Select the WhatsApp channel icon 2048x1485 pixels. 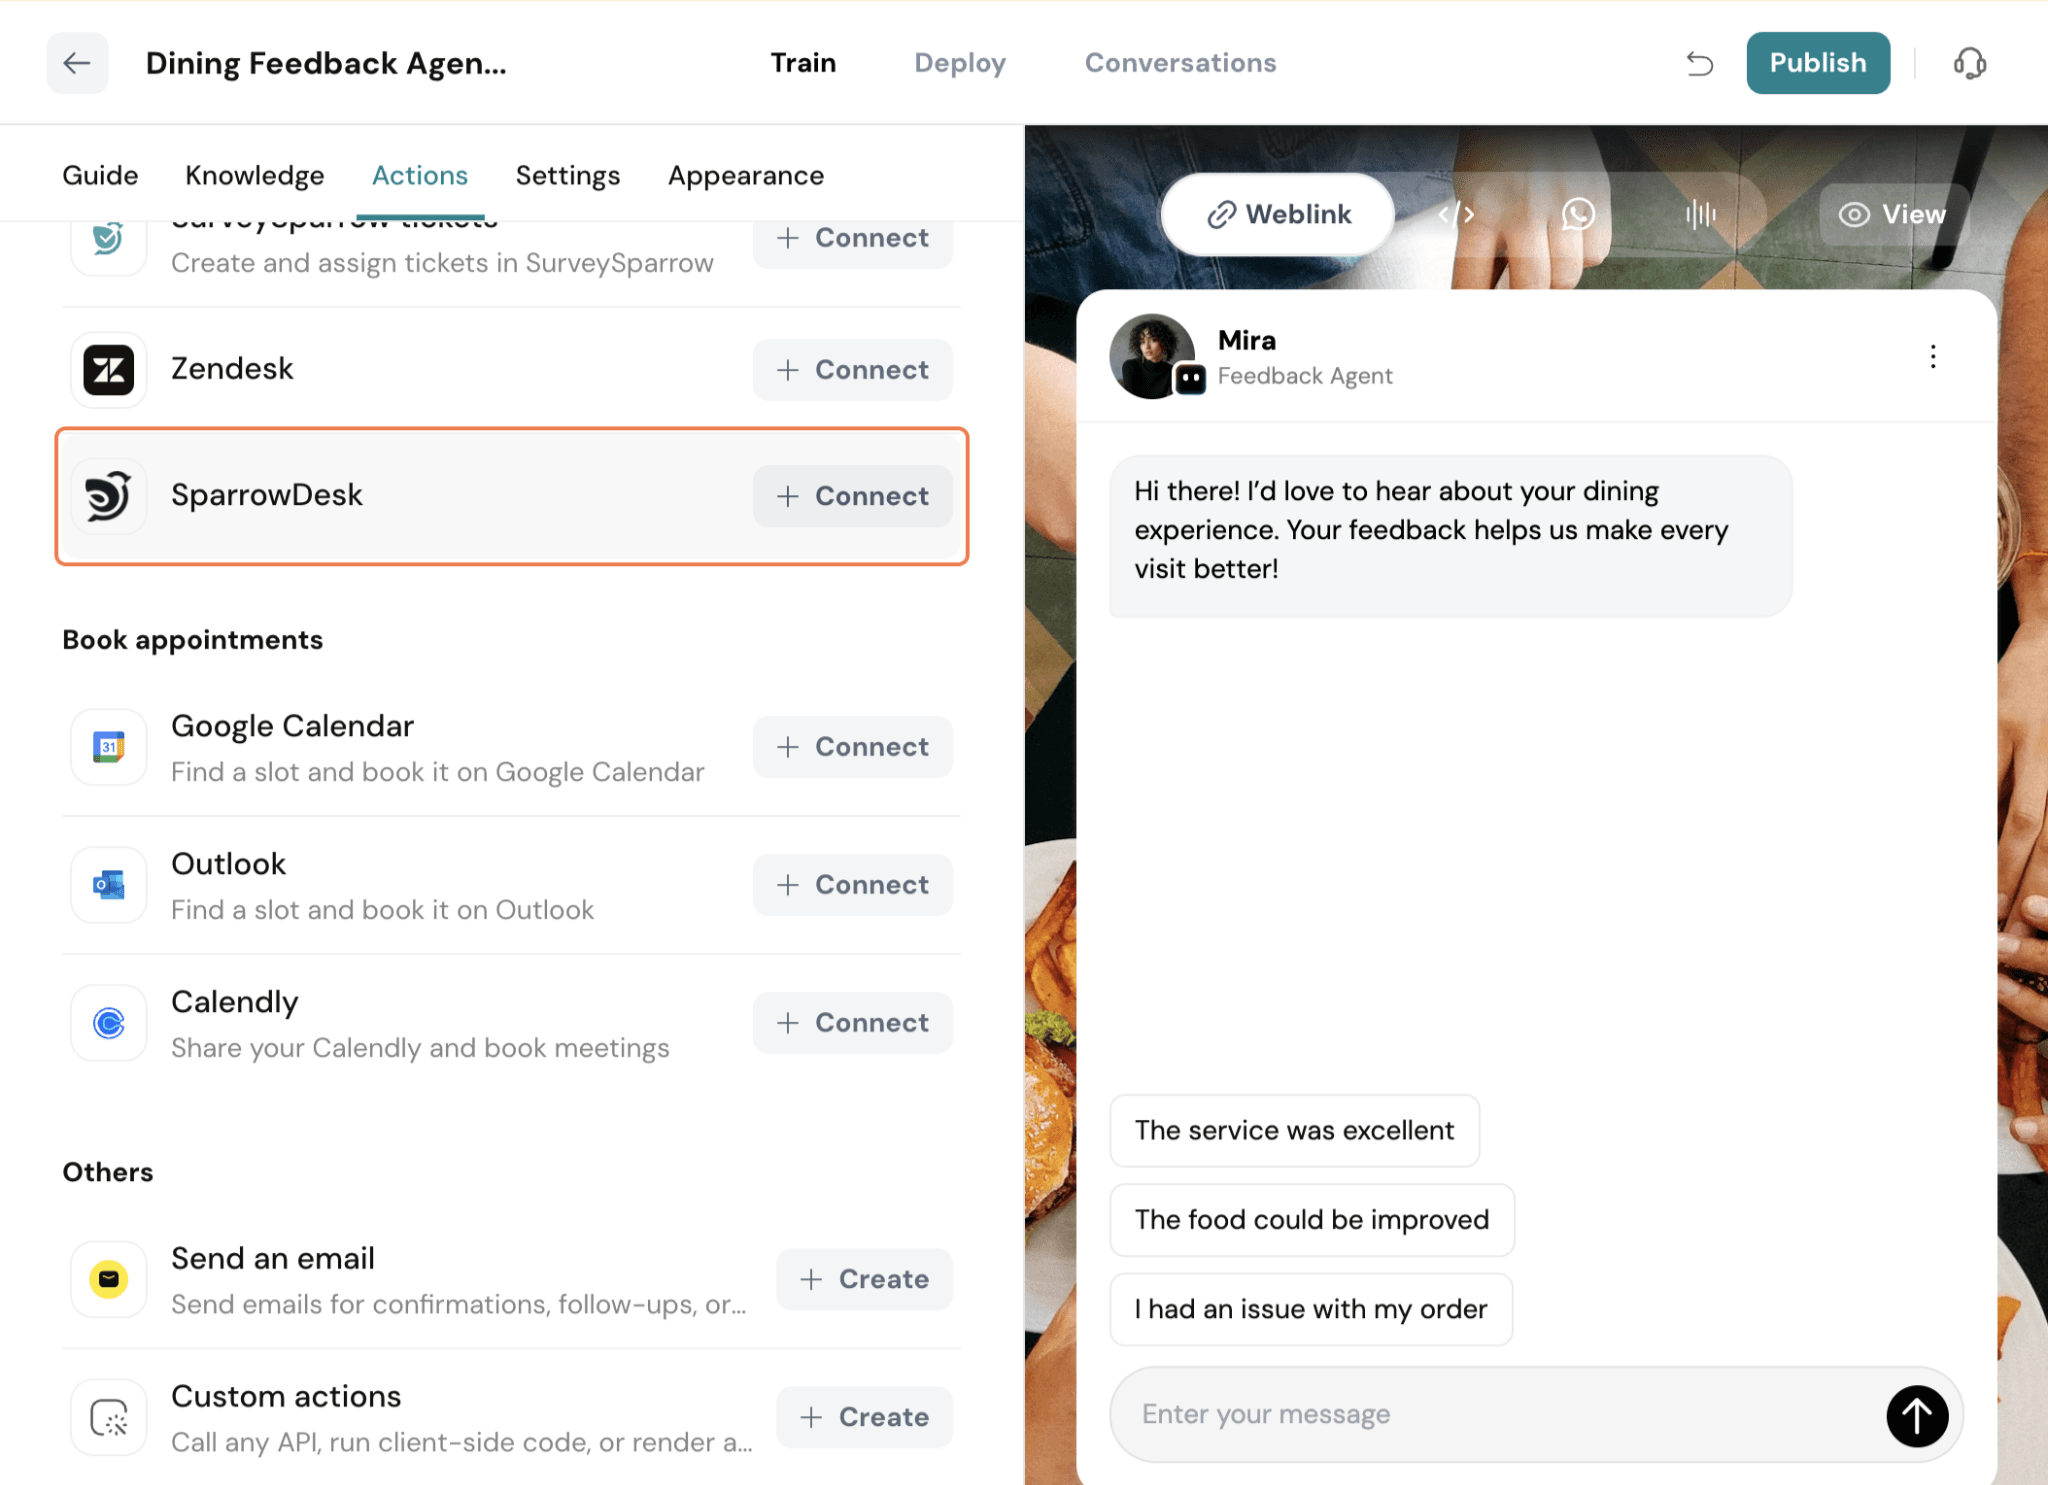point(1578,214)
